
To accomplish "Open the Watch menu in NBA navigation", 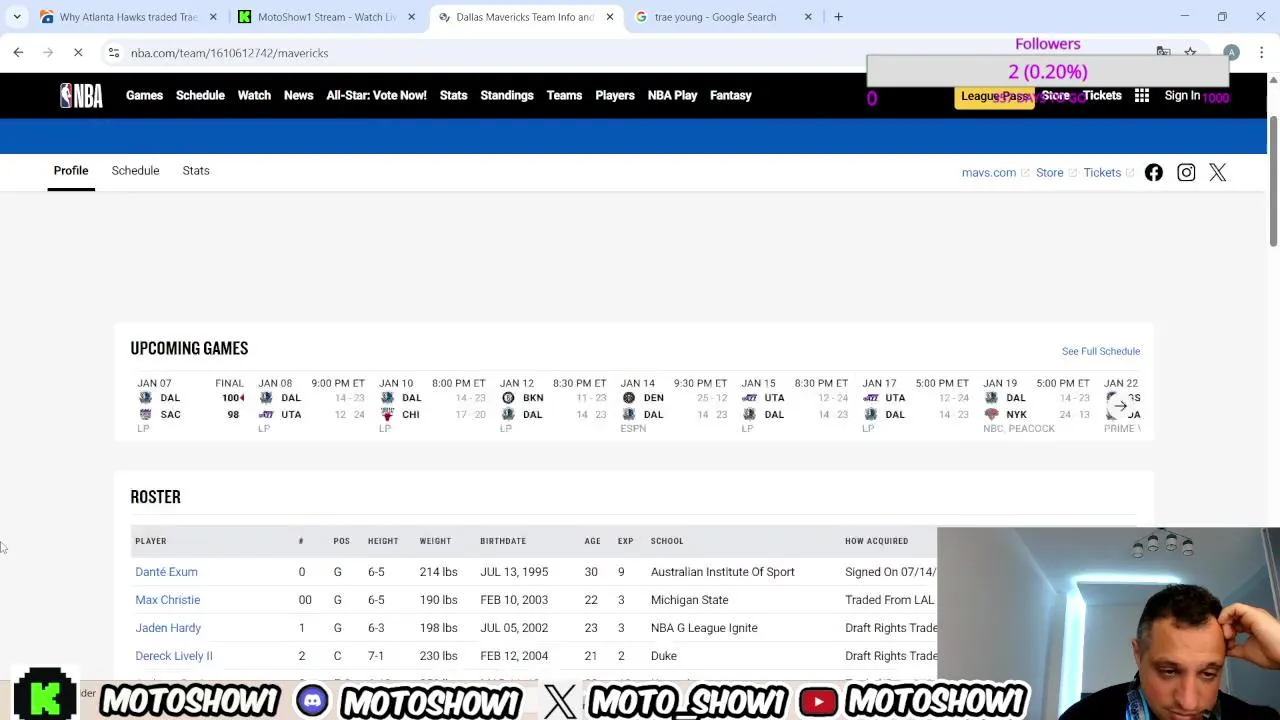I will click(254, 95).
